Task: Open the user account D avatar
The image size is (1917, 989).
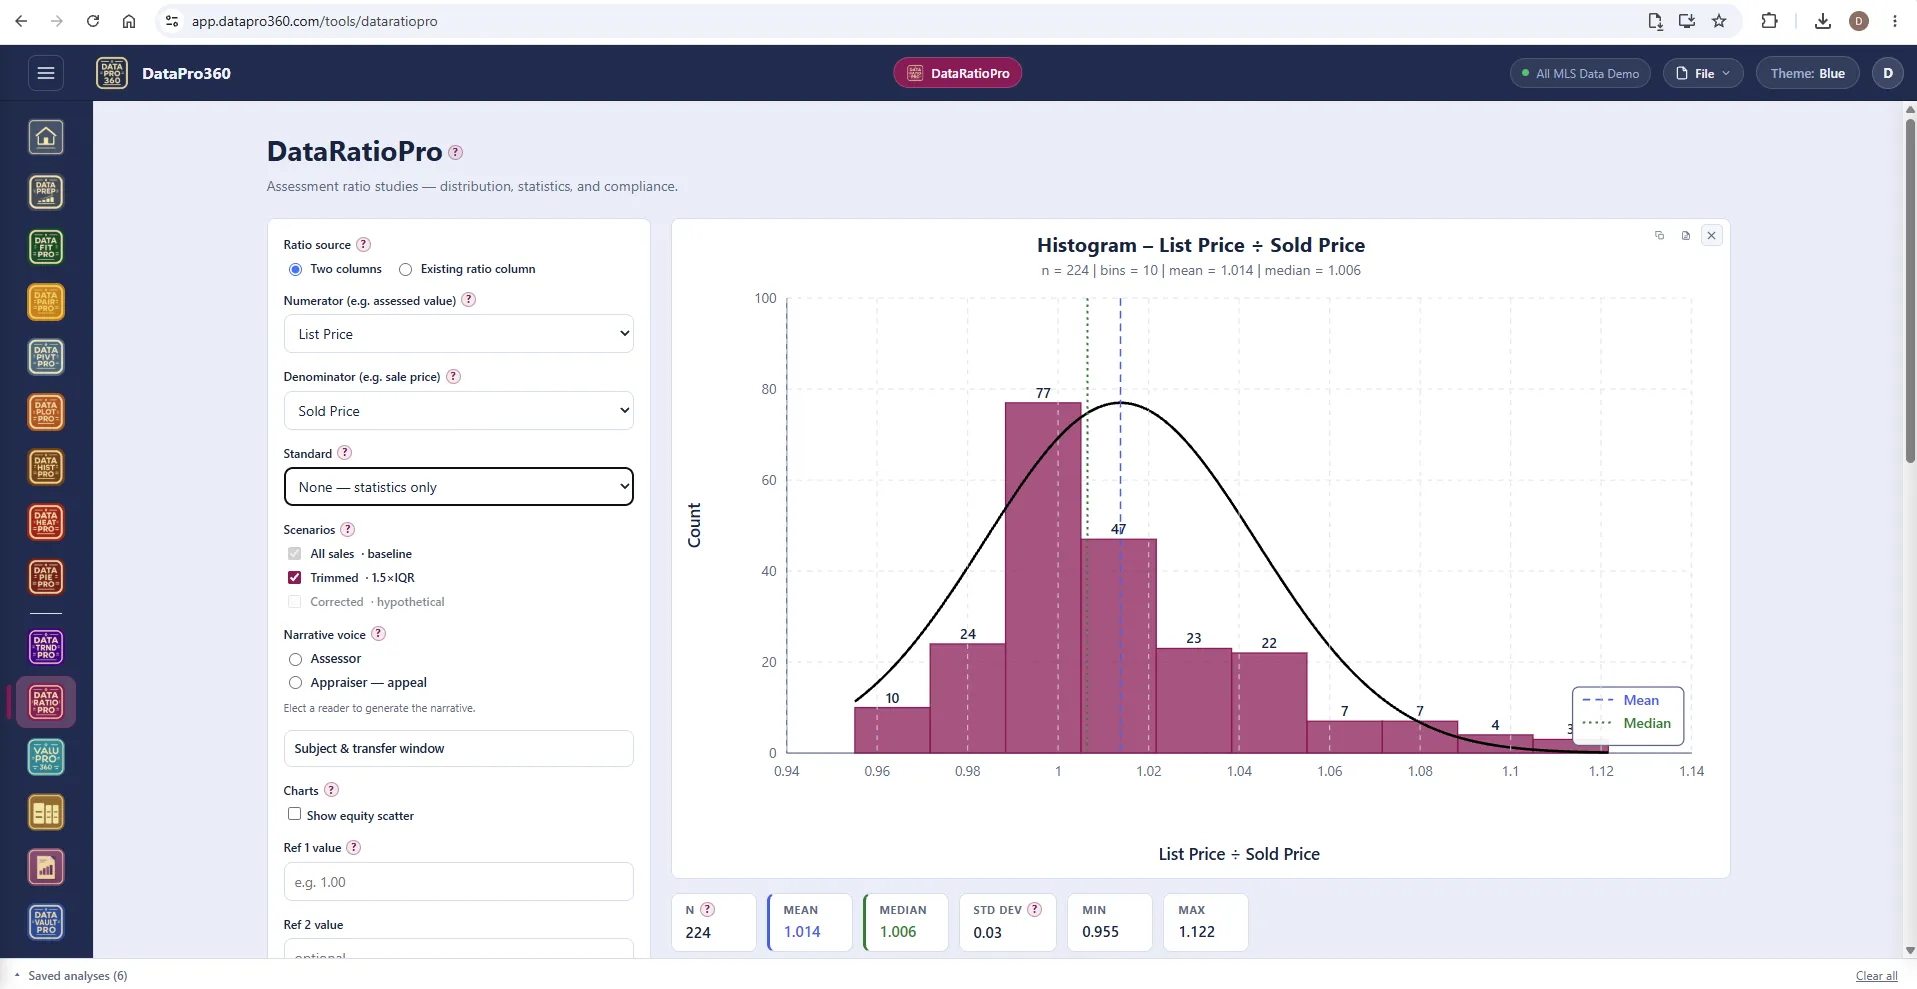Action: pos(1887,73)
